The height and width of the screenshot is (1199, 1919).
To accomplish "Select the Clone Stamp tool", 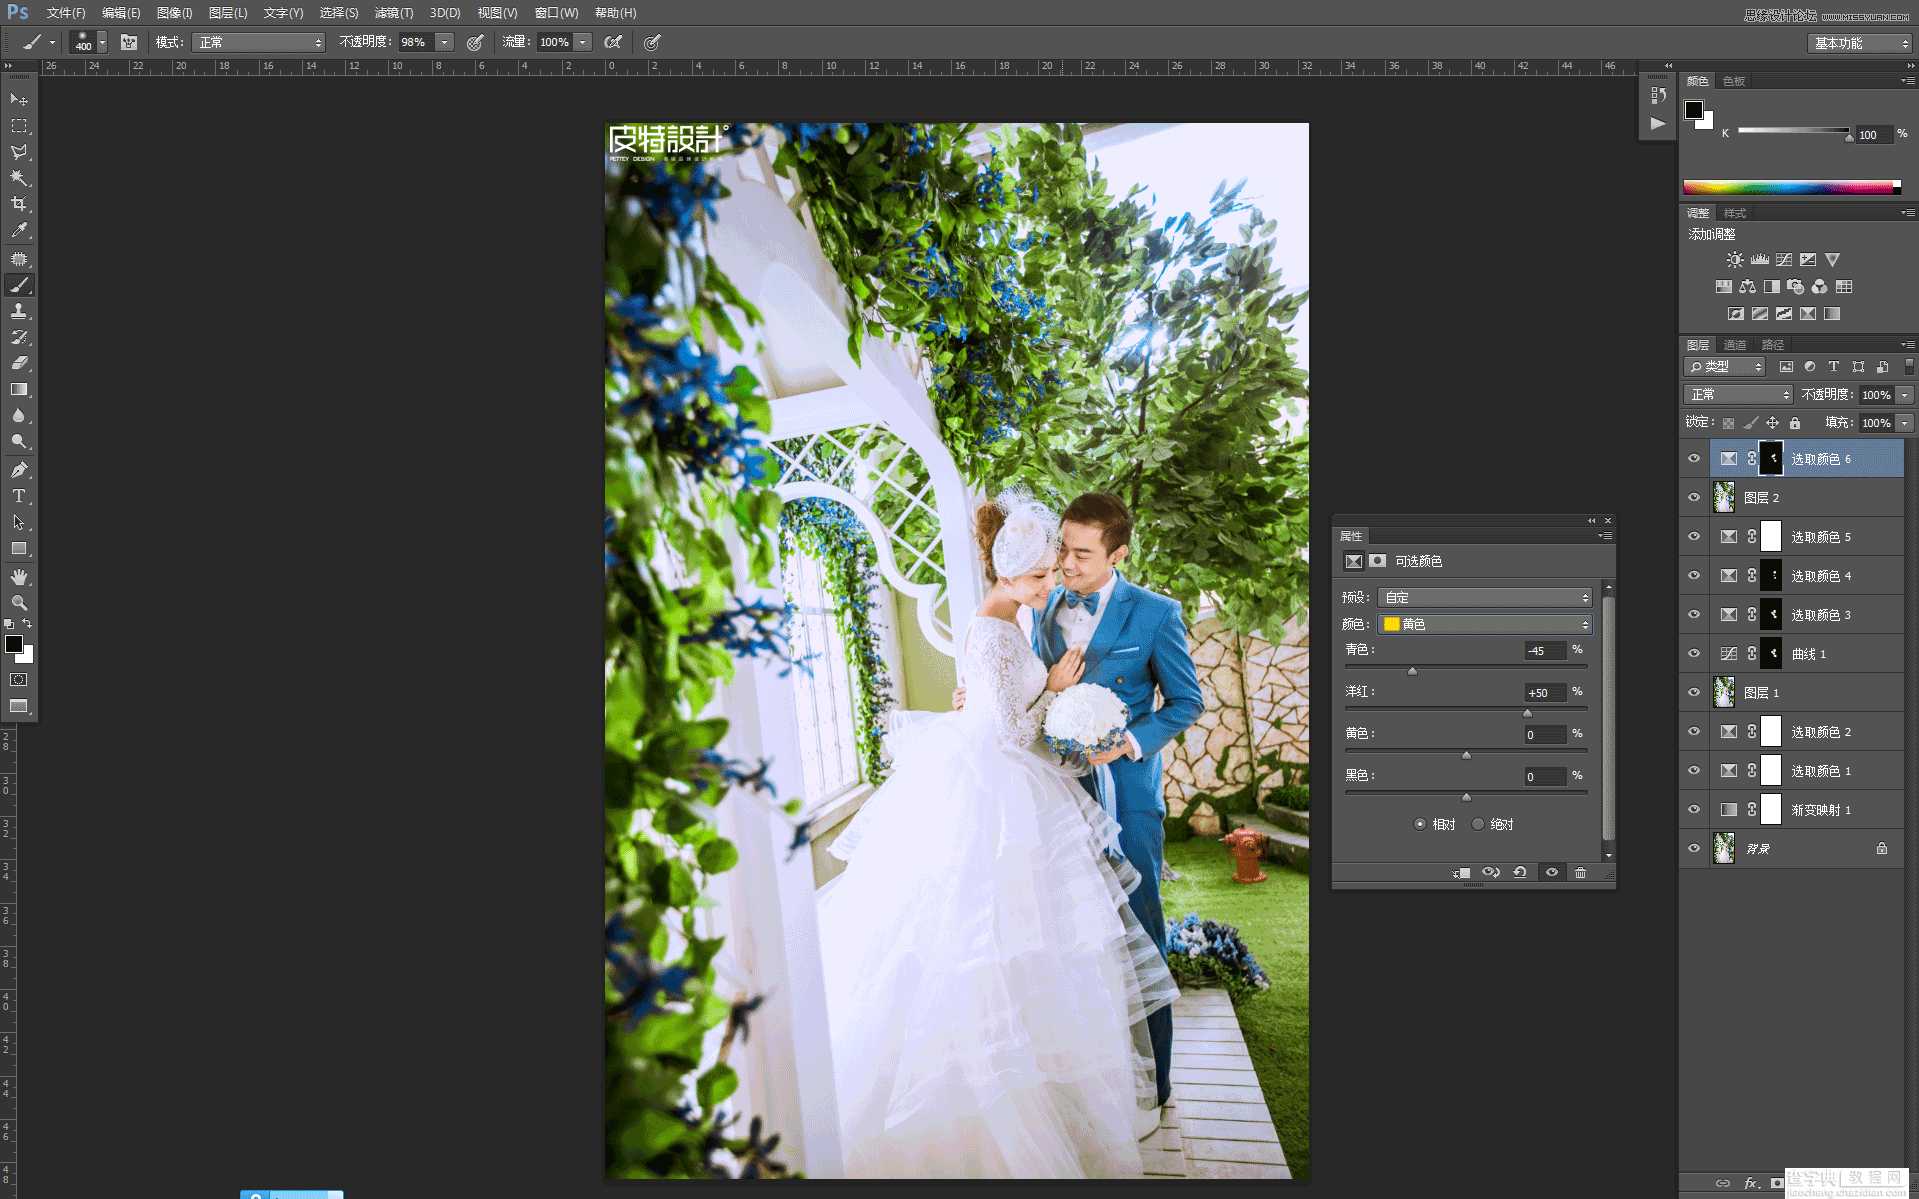I will [18, 311].
